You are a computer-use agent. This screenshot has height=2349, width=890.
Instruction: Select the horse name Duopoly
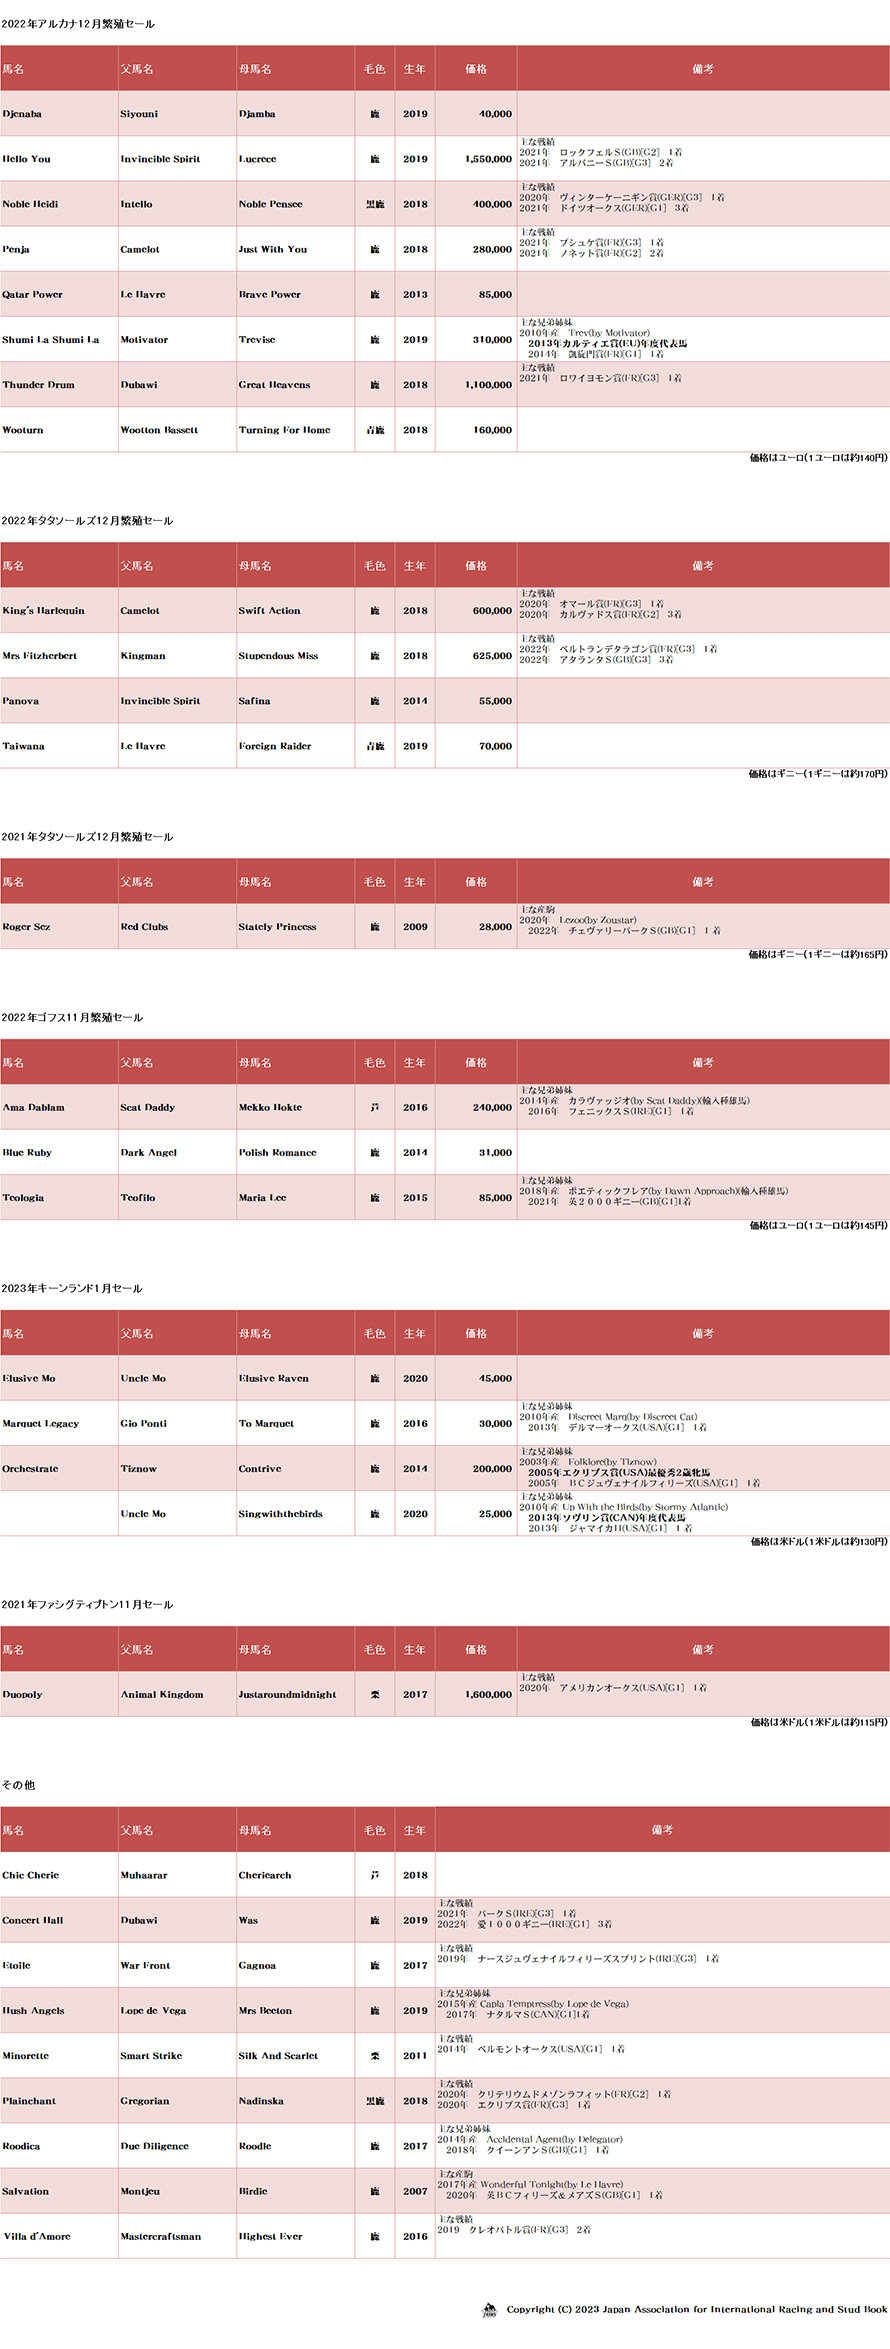coord(22,1695)
